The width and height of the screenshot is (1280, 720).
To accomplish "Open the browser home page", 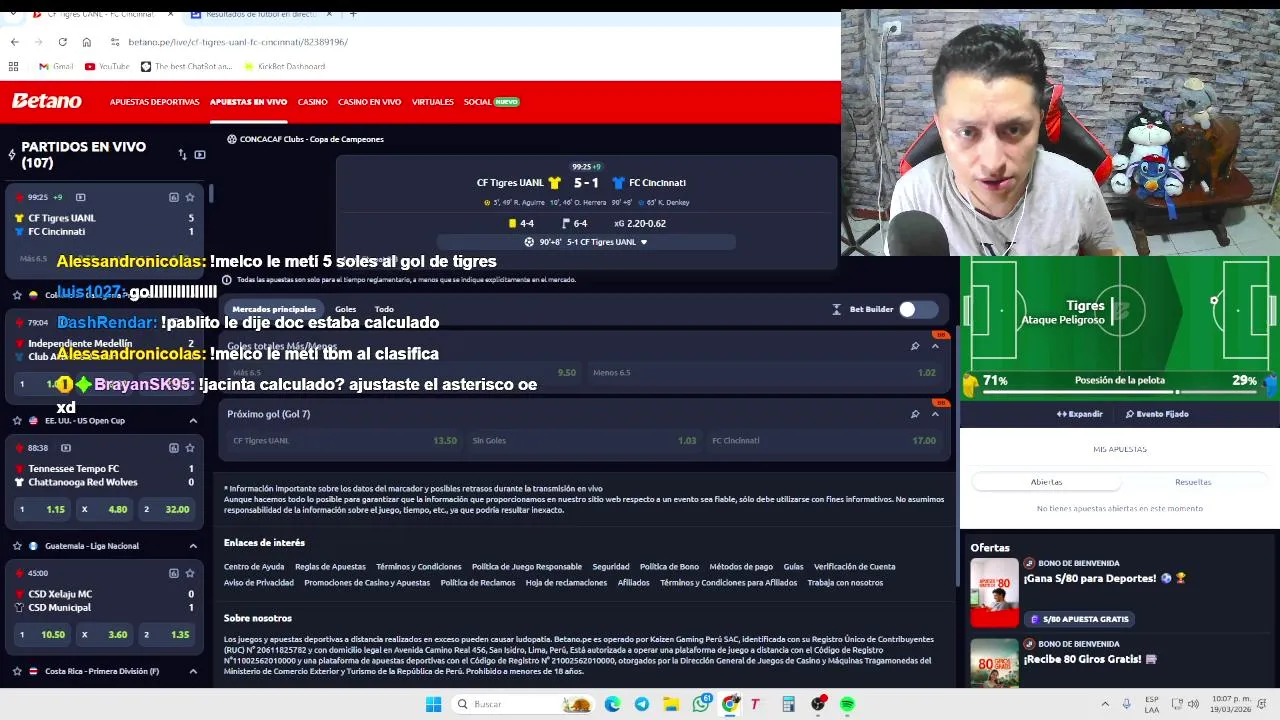I will pos(86,42).
